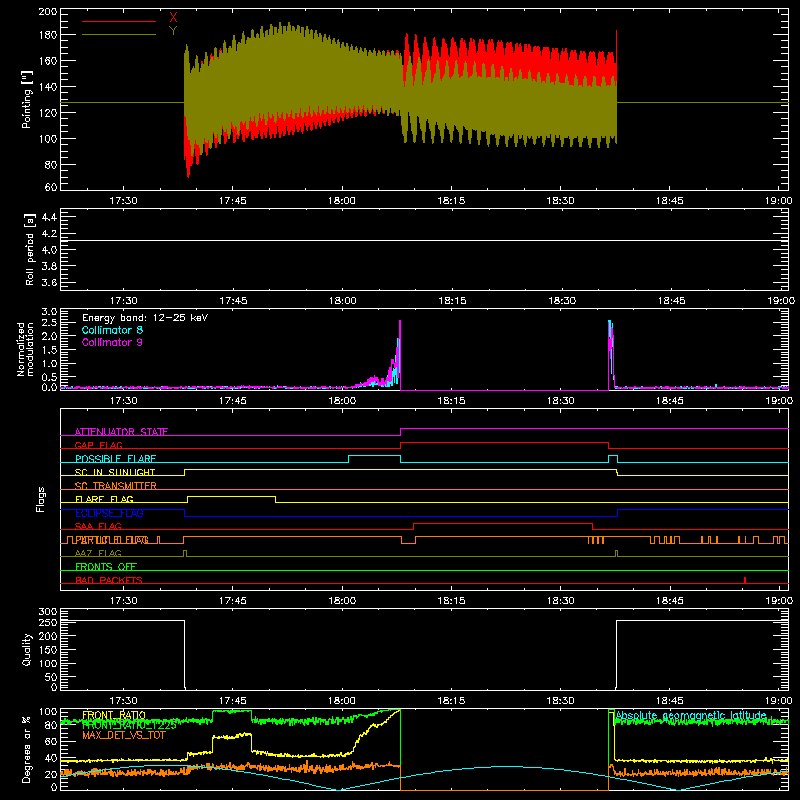Click the FRONTS_OFF flag label
800x800 pixels.
coord(106,567)
